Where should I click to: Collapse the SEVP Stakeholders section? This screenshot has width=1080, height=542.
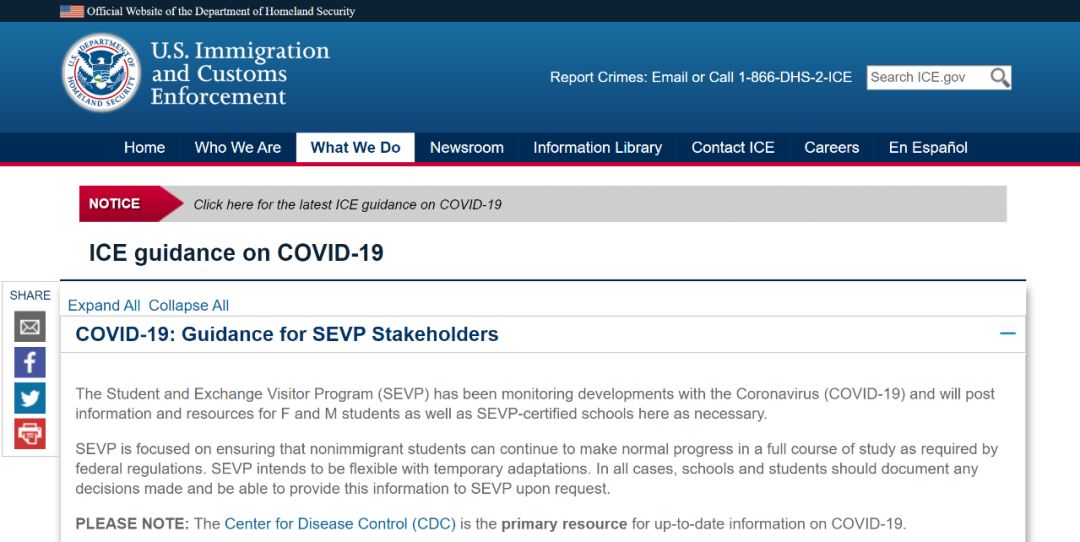click(1007, 334)
